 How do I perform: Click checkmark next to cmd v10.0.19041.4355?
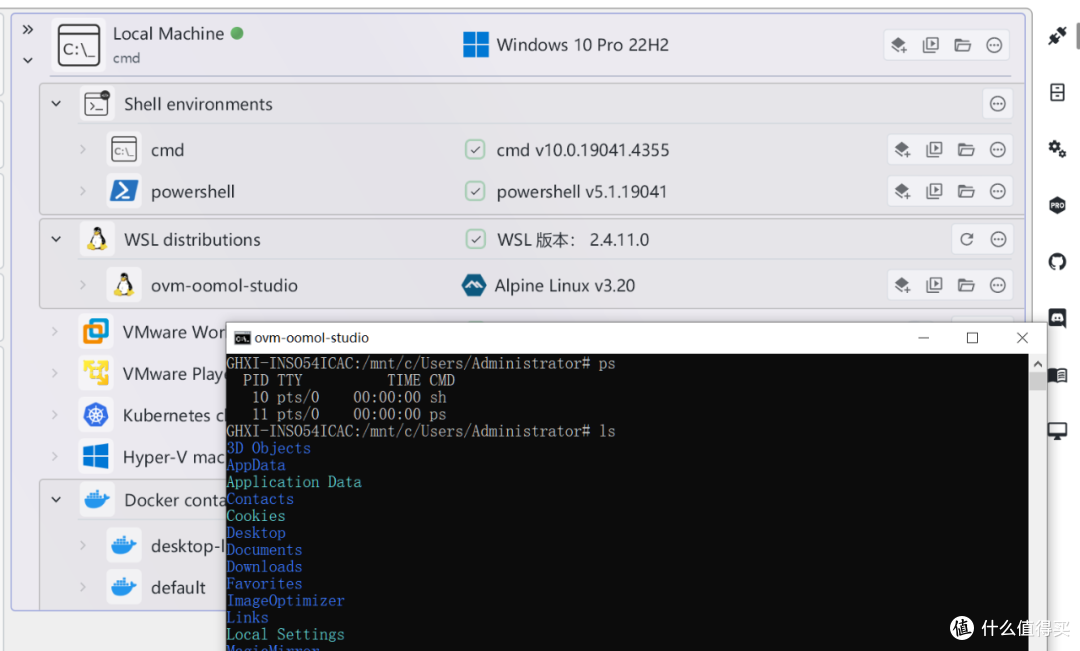pyautogui.click(x=475, y=149)
